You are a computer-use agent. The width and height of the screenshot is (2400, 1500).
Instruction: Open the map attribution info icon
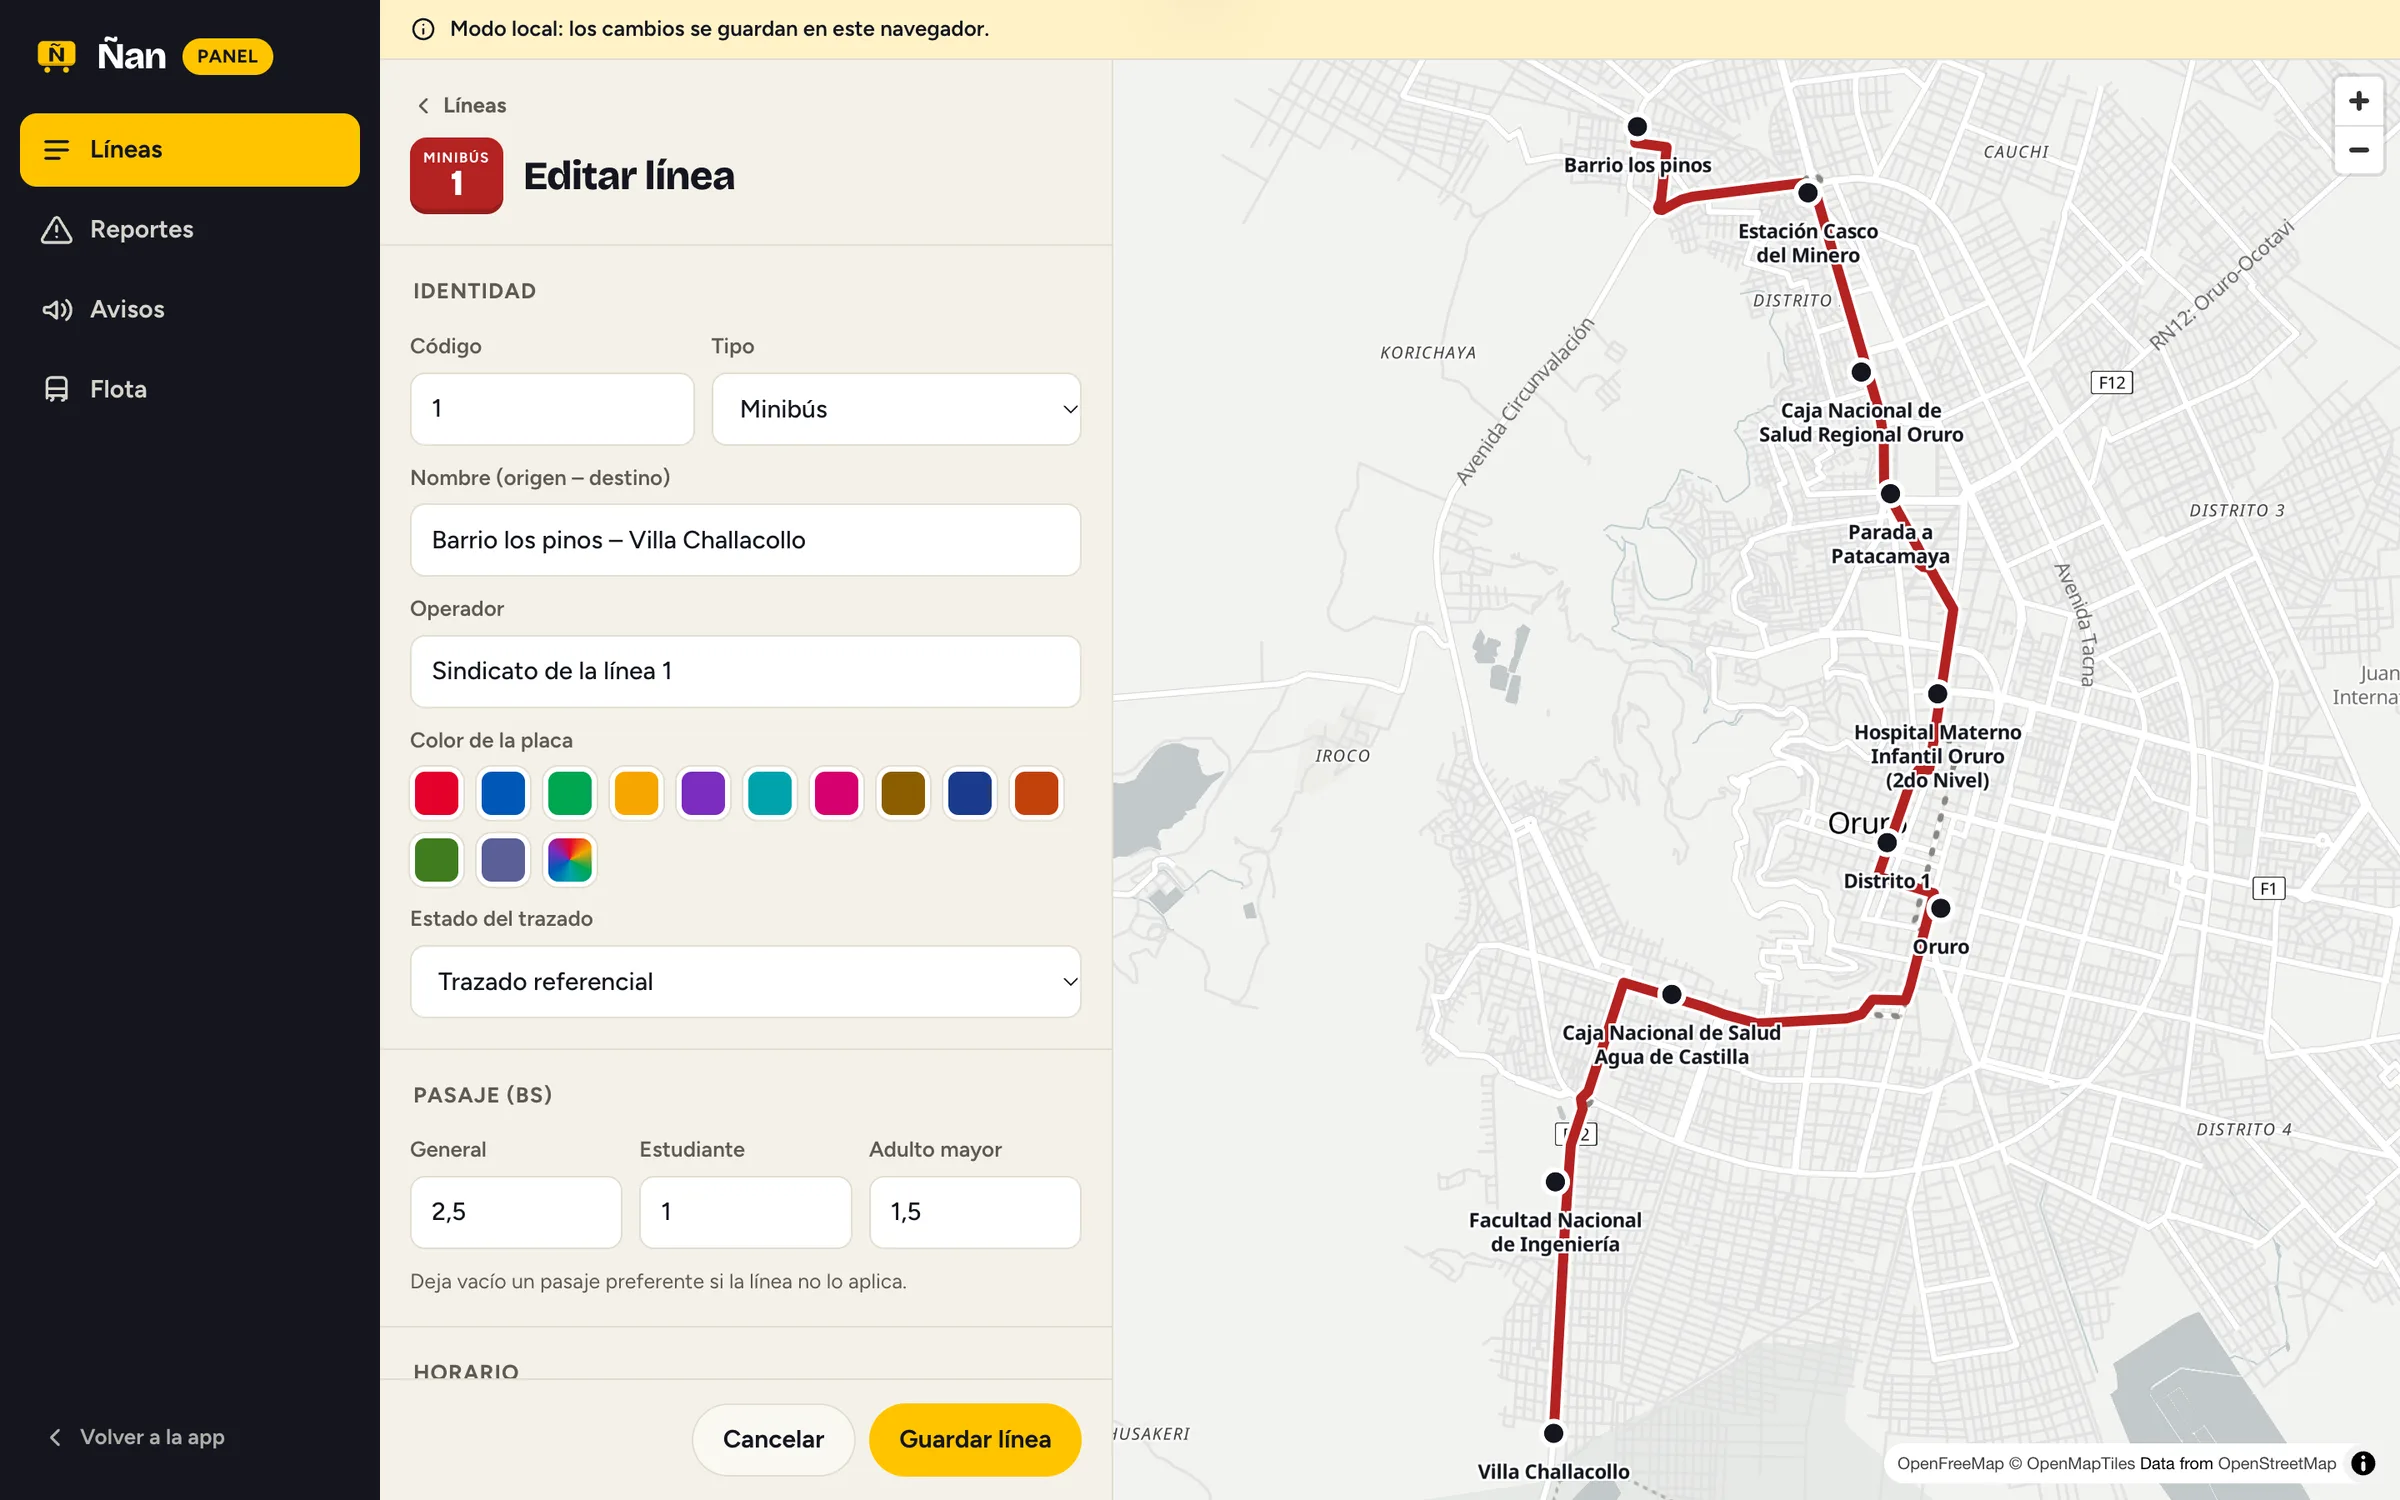point(2363,1463)
